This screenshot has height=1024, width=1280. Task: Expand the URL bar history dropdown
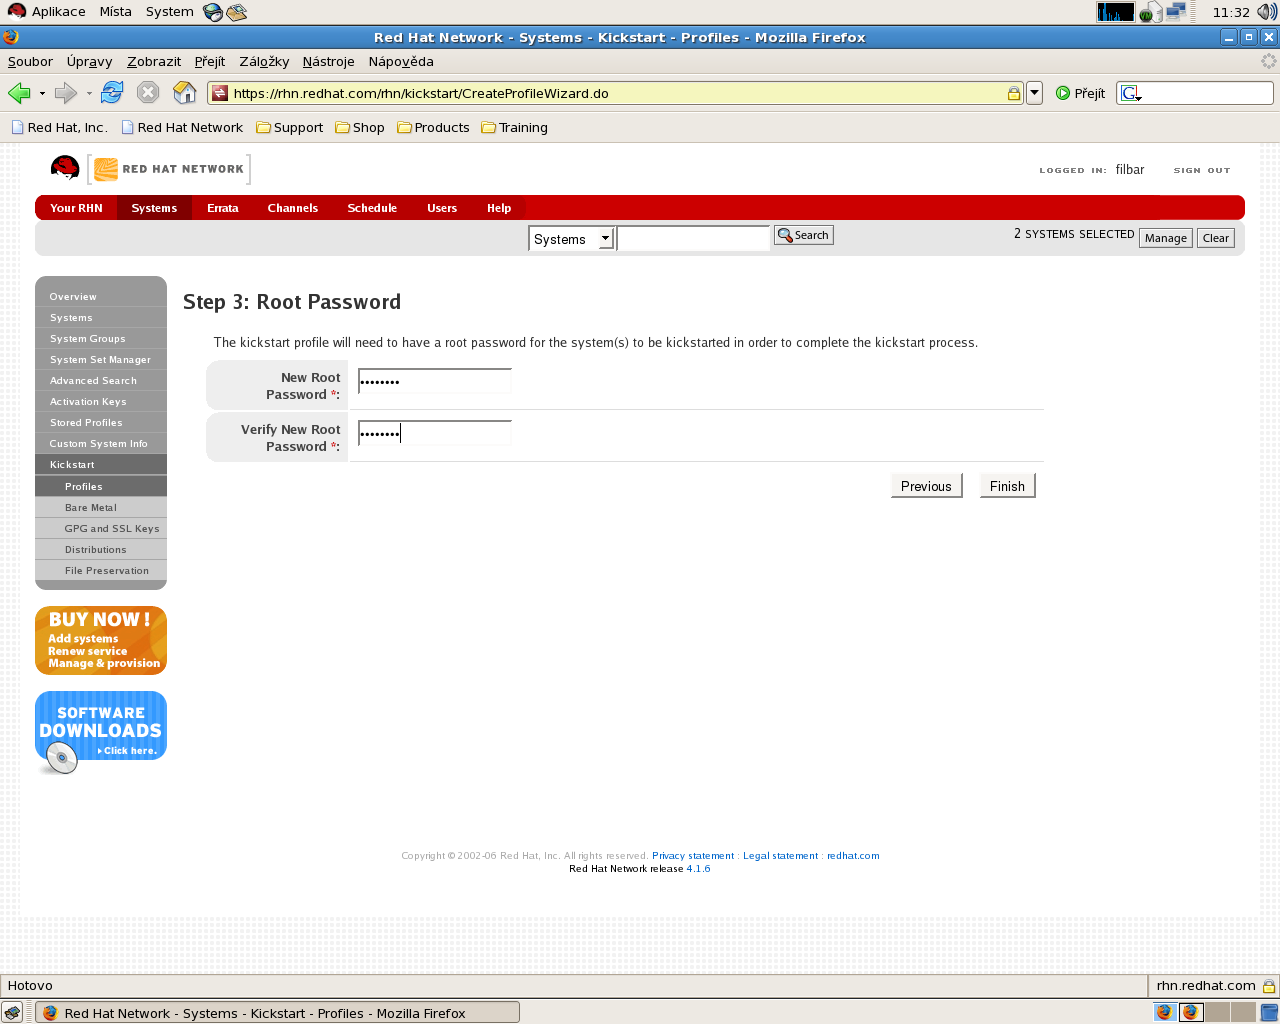pos(1035,93)
